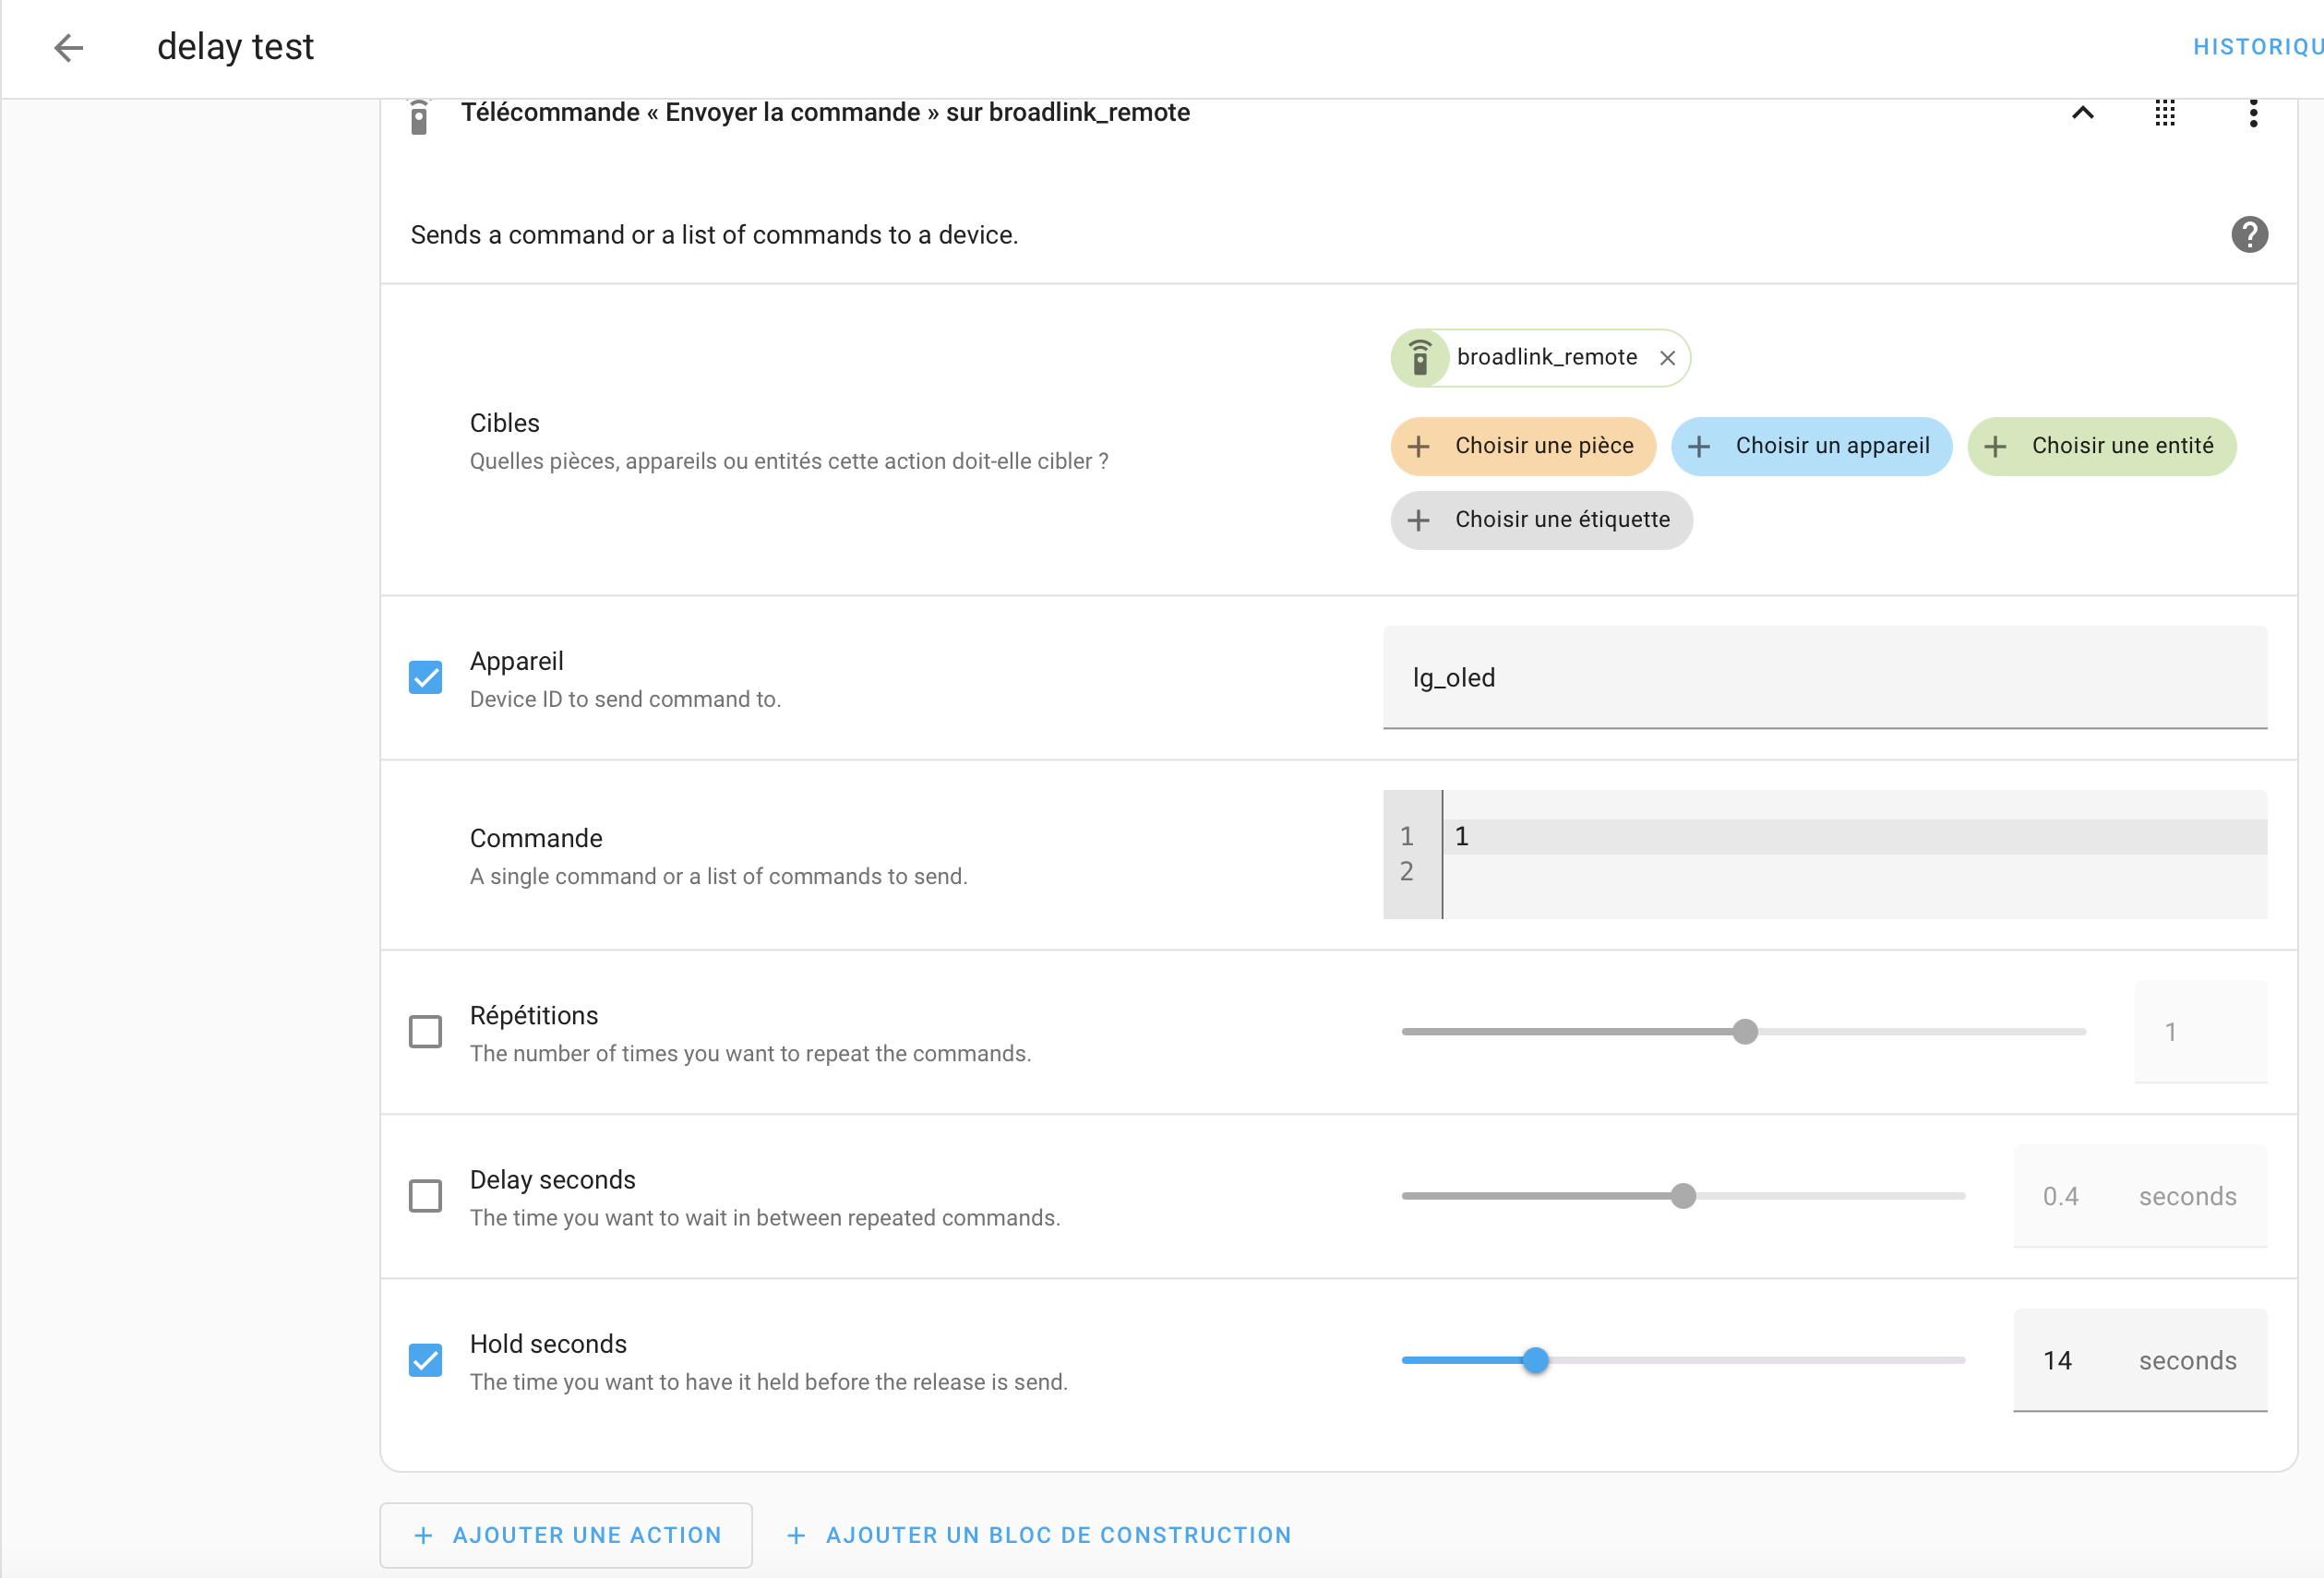Viewport: 2324px width, 1578px height.
Task: Click plus icon on Choisir une étiquette
Action: [1418, 520]
